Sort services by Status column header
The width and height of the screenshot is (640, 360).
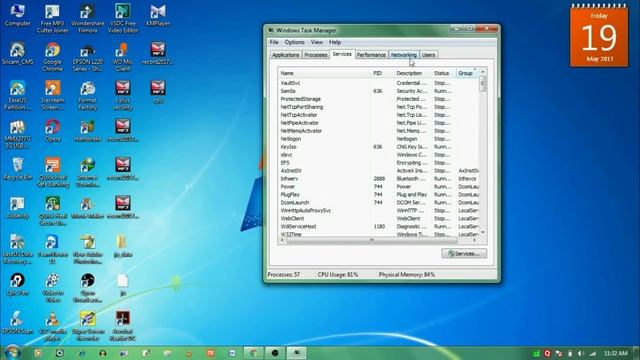(444, 73)
